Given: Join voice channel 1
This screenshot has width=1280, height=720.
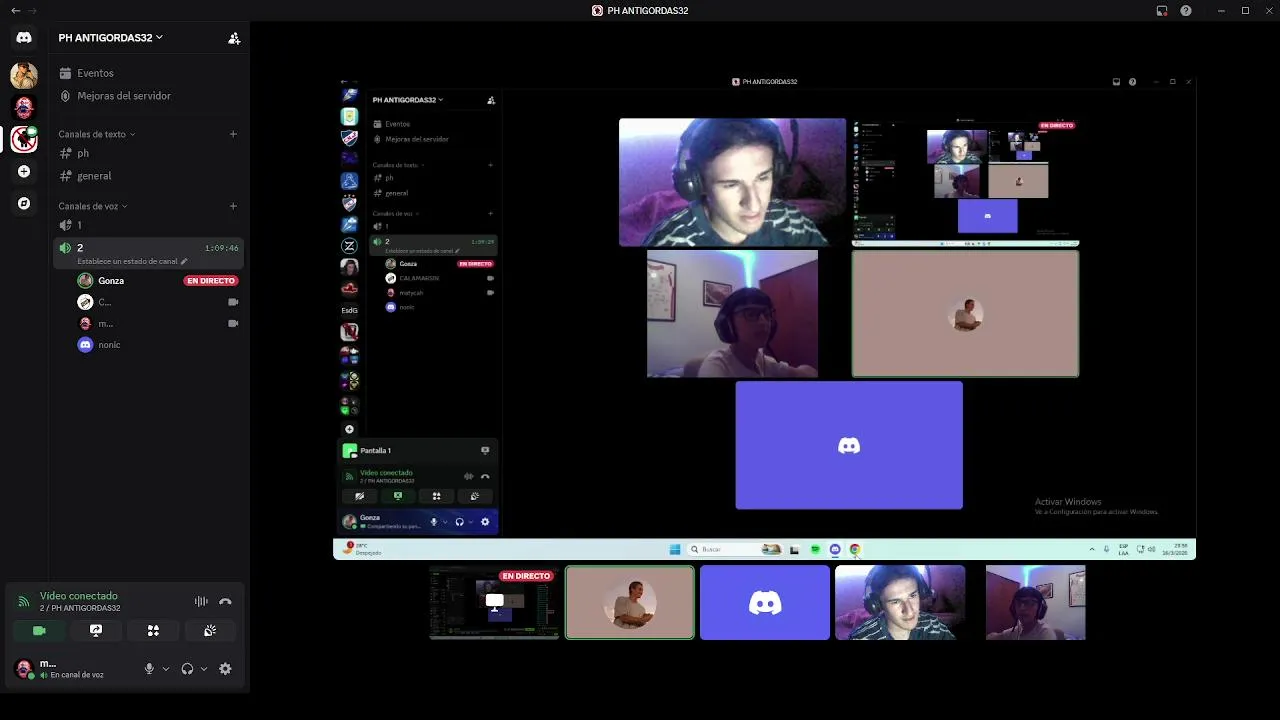Looking at the screenshot, I should (148, 225).
